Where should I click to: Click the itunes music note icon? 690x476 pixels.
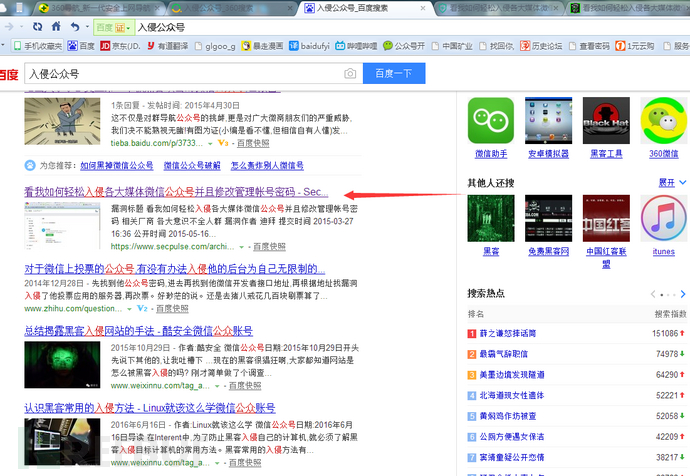tap(663, 218)
